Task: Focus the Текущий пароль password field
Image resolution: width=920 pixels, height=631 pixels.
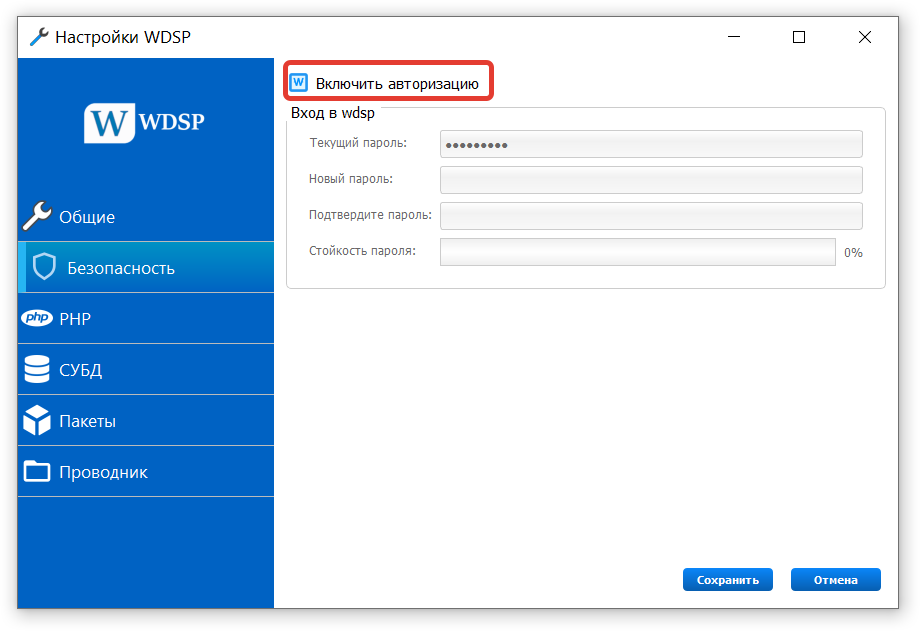Action: 651,144
